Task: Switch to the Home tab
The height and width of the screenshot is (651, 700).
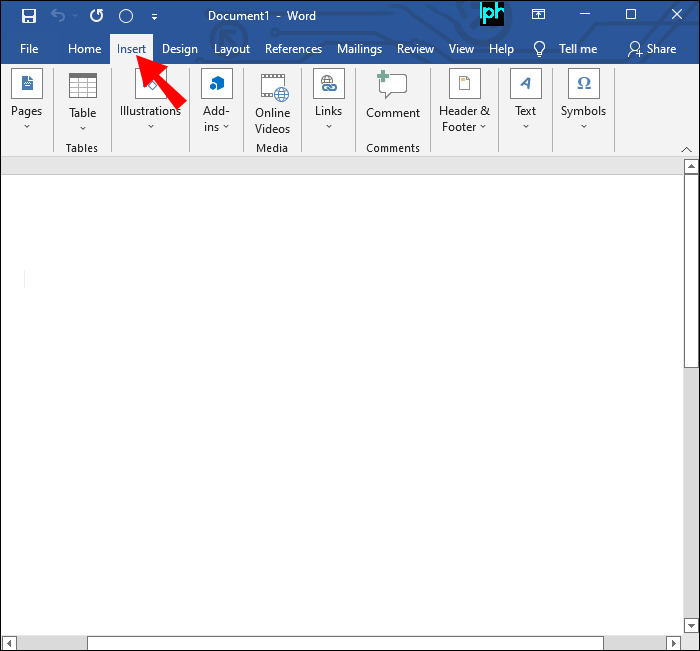Action: point(84,49)
